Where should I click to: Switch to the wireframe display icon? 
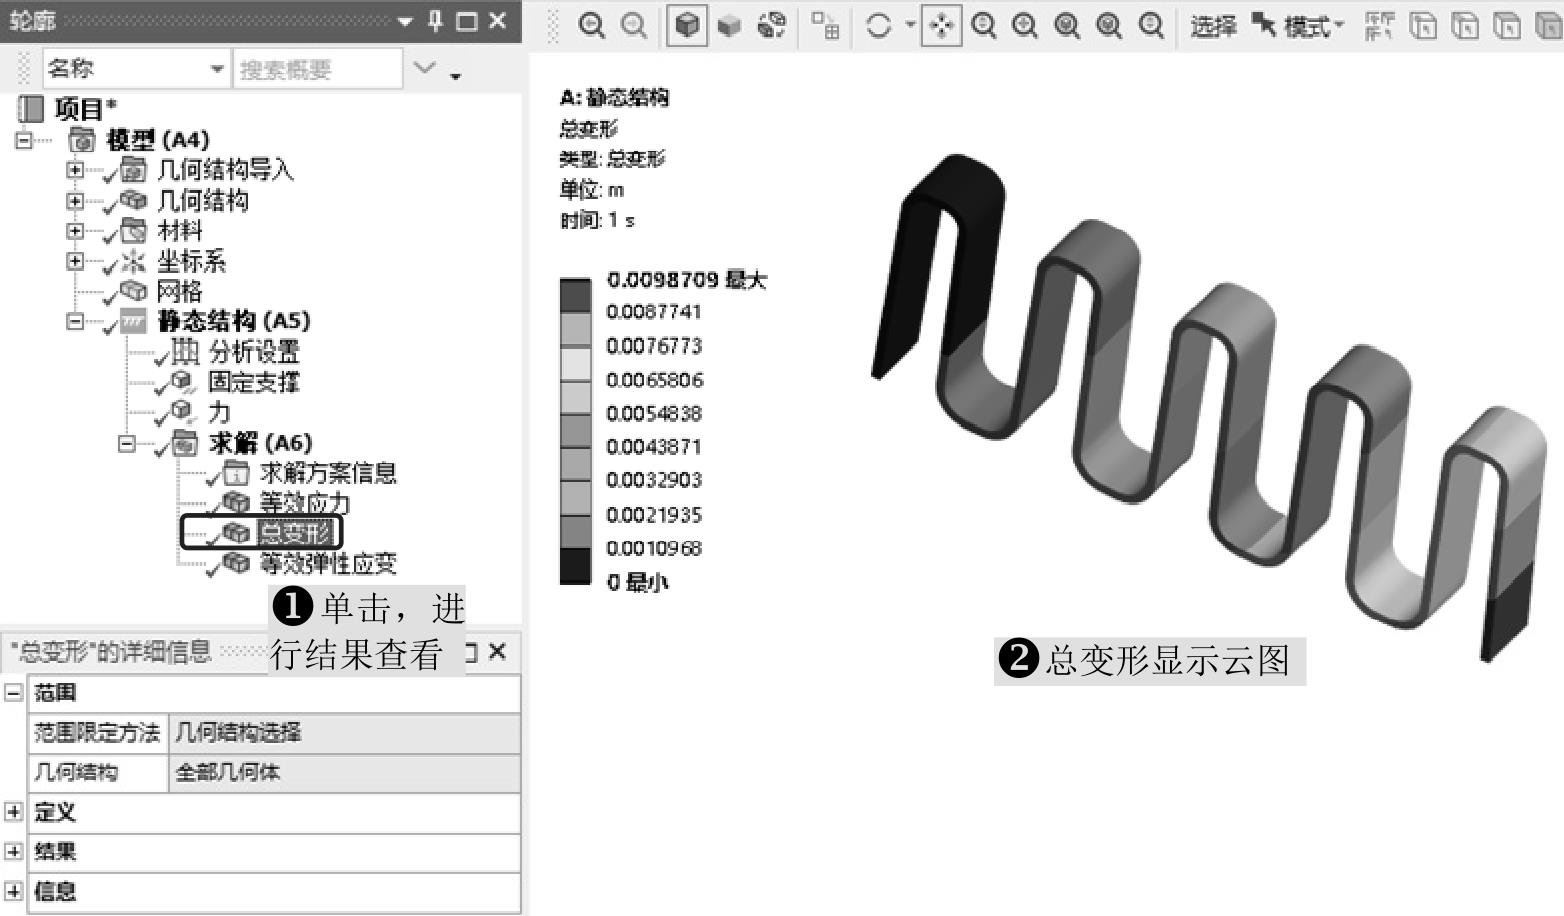pyautogui.click(x=772, y=26)
